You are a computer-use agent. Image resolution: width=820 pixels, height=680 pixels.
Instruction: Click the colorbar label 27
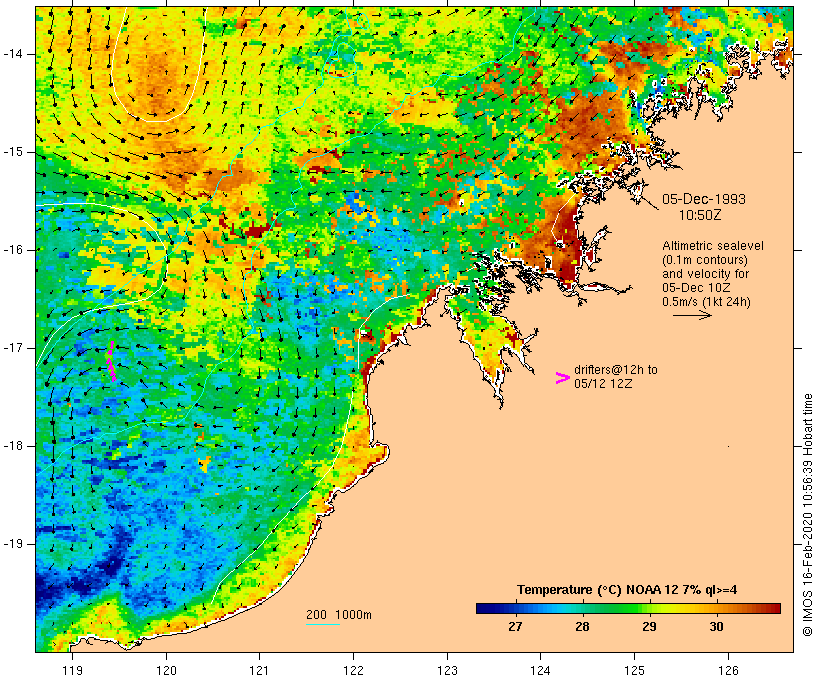515,627
